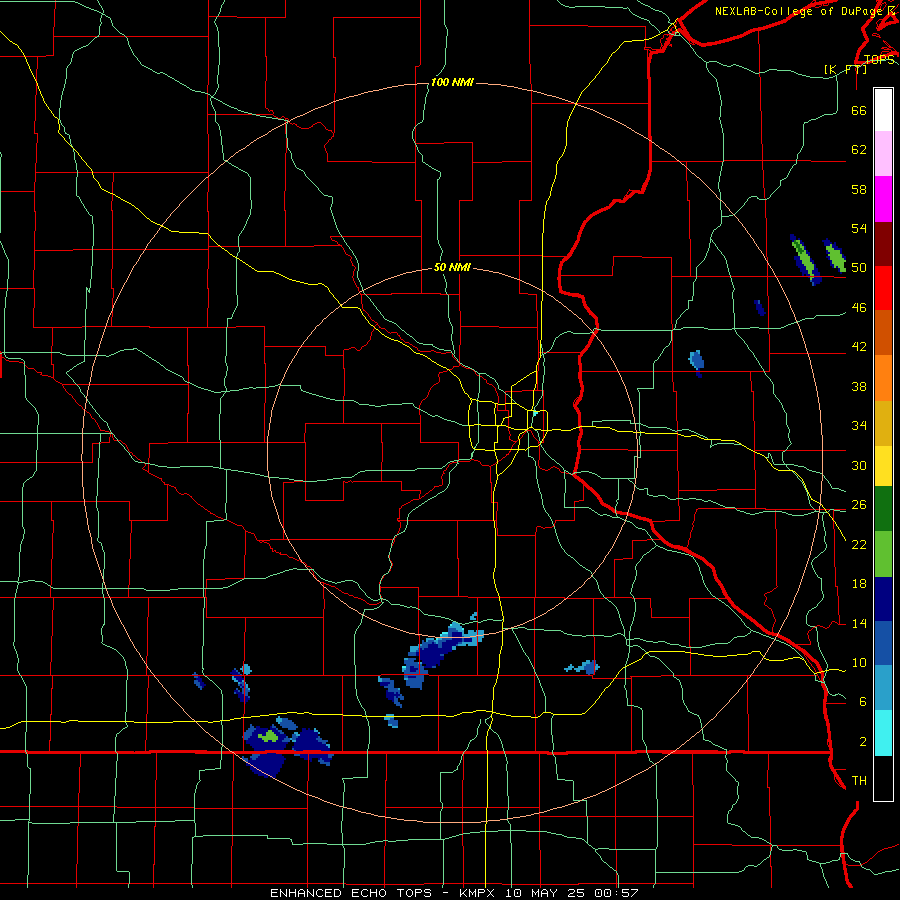Image resolution: width=900 pixels, height=900 pixels.
Task: Click the 100 NMI range ring label
Action: pyautogui.click(x=452, y=83)
